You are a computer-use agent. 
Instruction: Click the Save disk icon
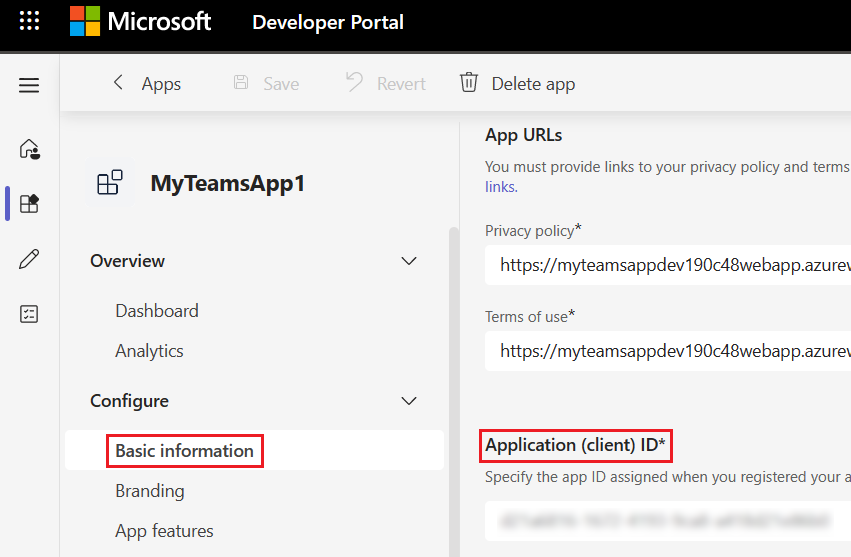coord(241,83)
